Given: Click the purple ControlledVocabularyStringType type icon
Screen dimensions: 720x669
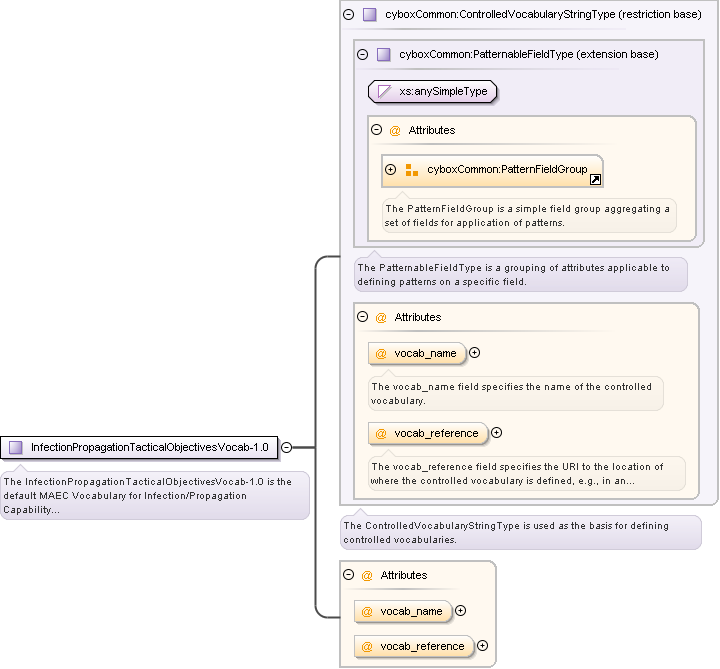Looking at the screenshot, I should (x=369, y=15).
